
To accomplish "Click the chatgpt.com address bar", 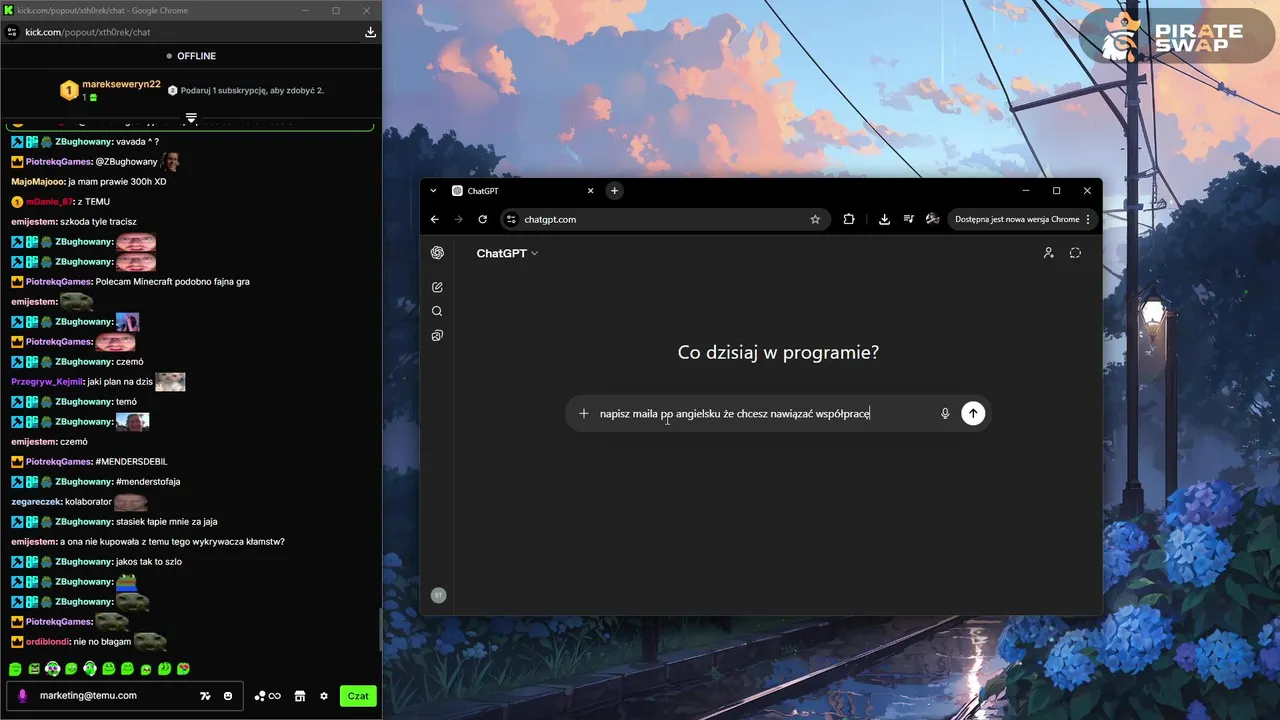I will (663, 219).
